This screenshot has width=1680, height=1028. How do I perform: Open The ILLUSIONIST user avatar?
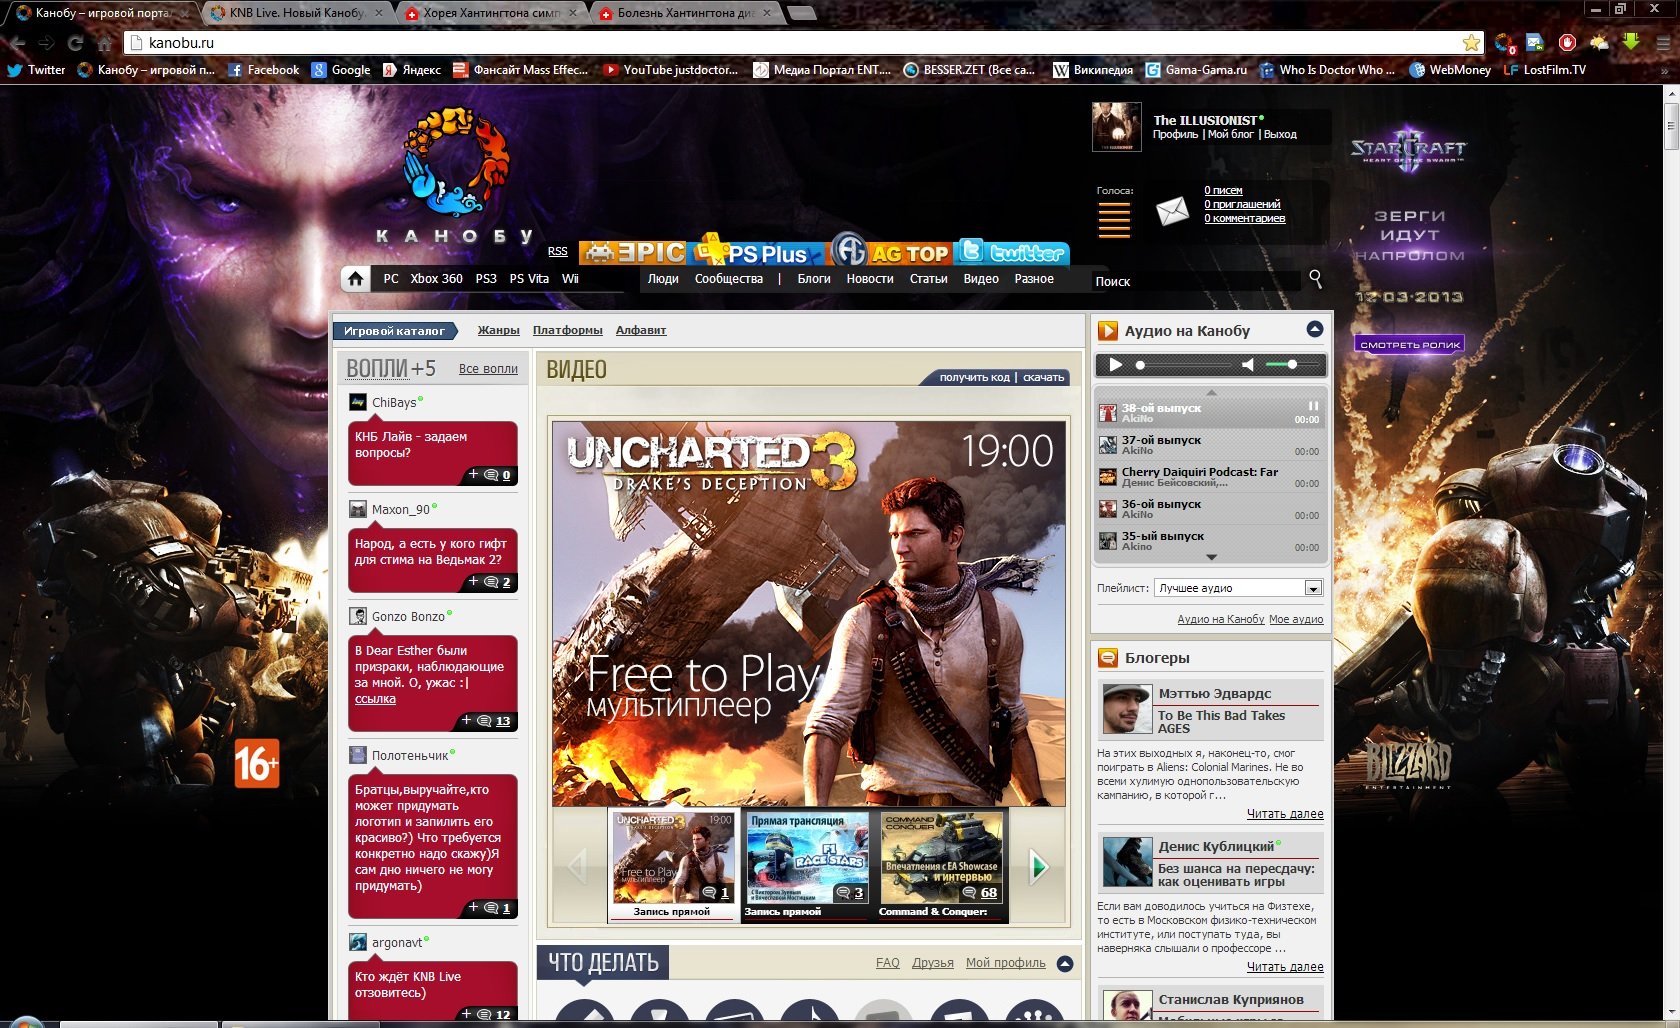[x=1116, y=127]
